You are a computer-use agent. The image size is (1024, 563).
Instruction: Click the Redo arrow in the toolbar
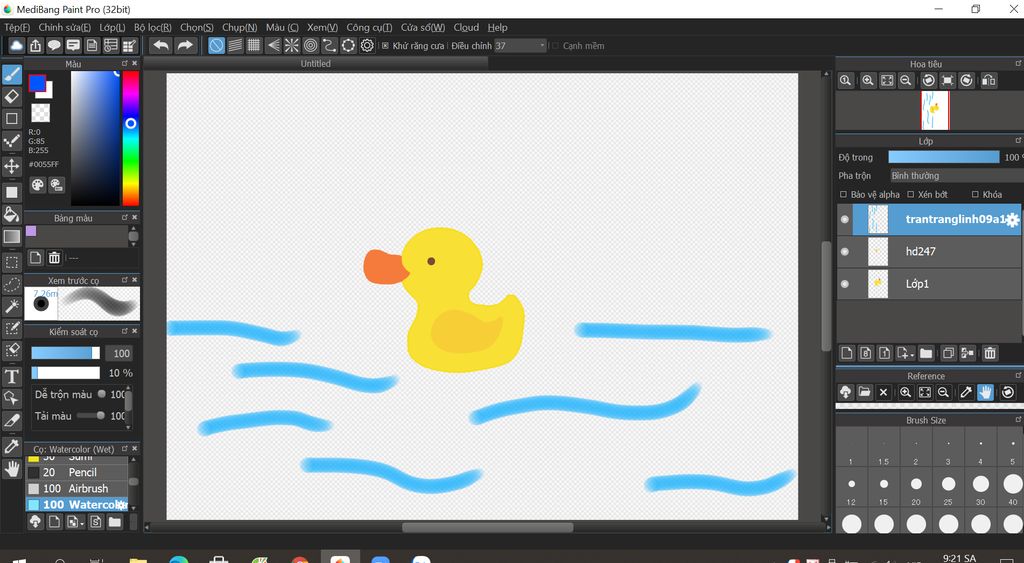click(185, 45)
